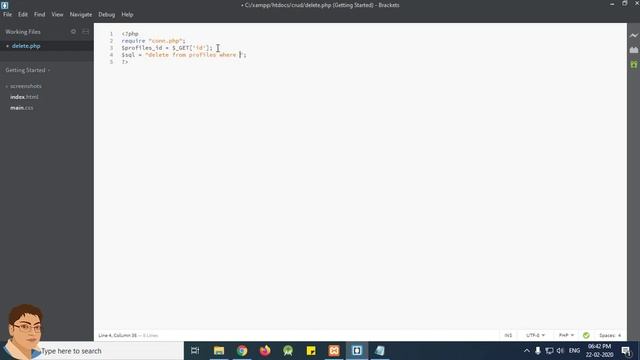The width and height of the screenshot is (640, 360).
Task: Open index.html in file tree
Action: [x=24, y=97]
